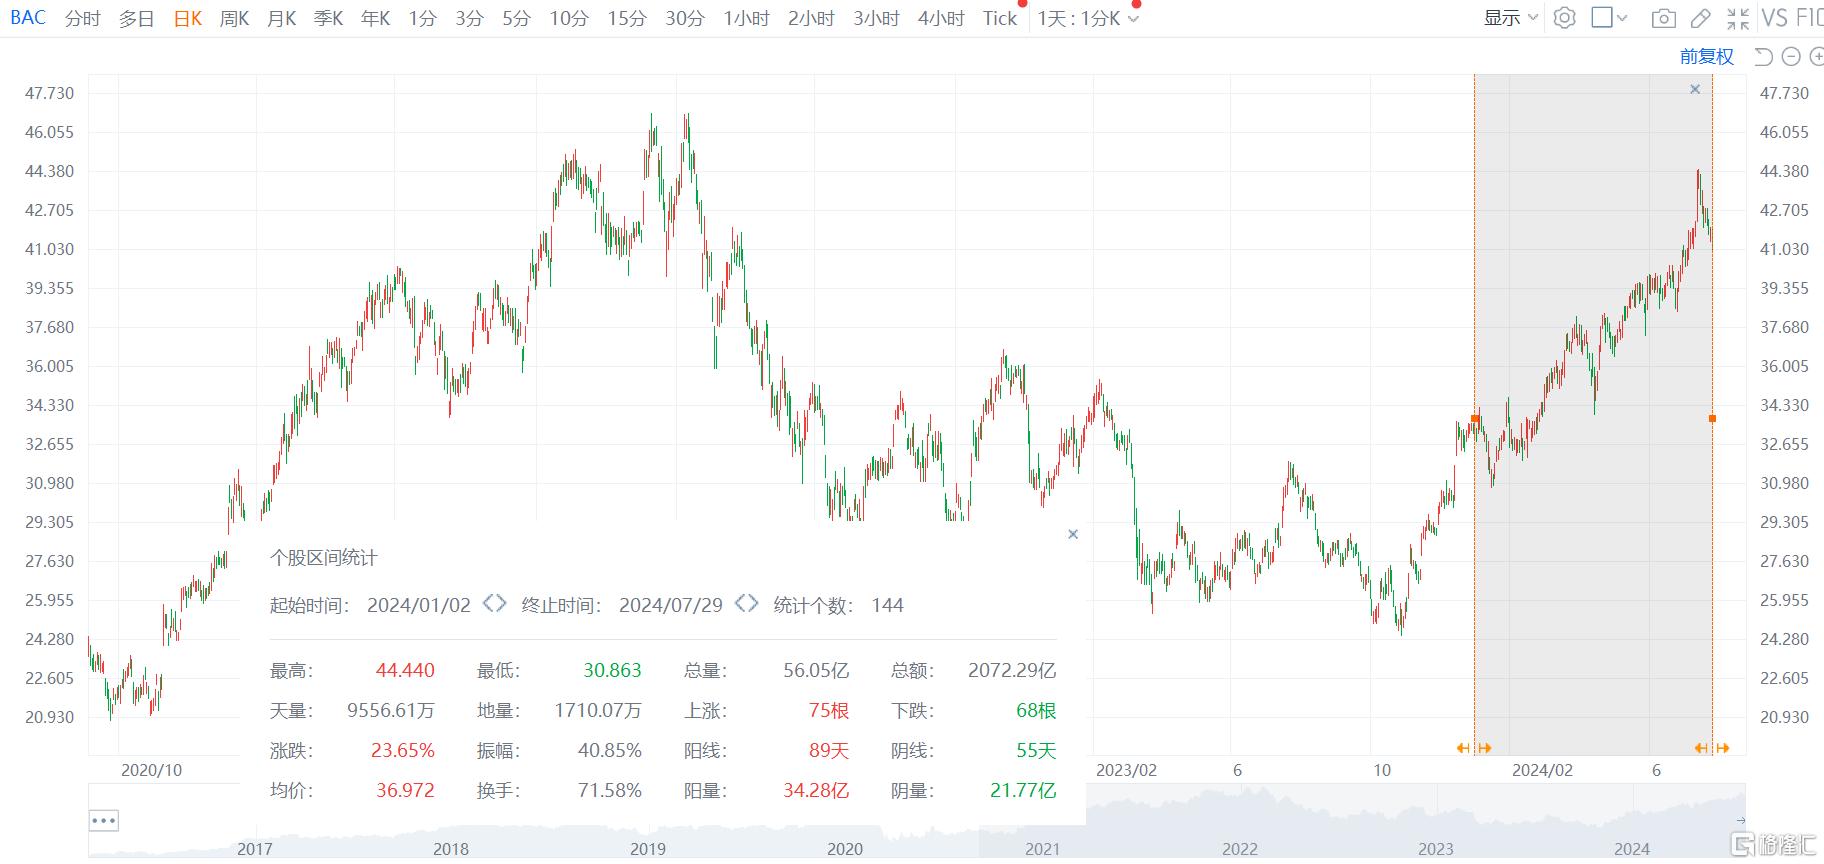Viewport: 1824px width, 864px height.
Task: Reset chart view with undo arrow icon
Action: tap(1763, 57)
